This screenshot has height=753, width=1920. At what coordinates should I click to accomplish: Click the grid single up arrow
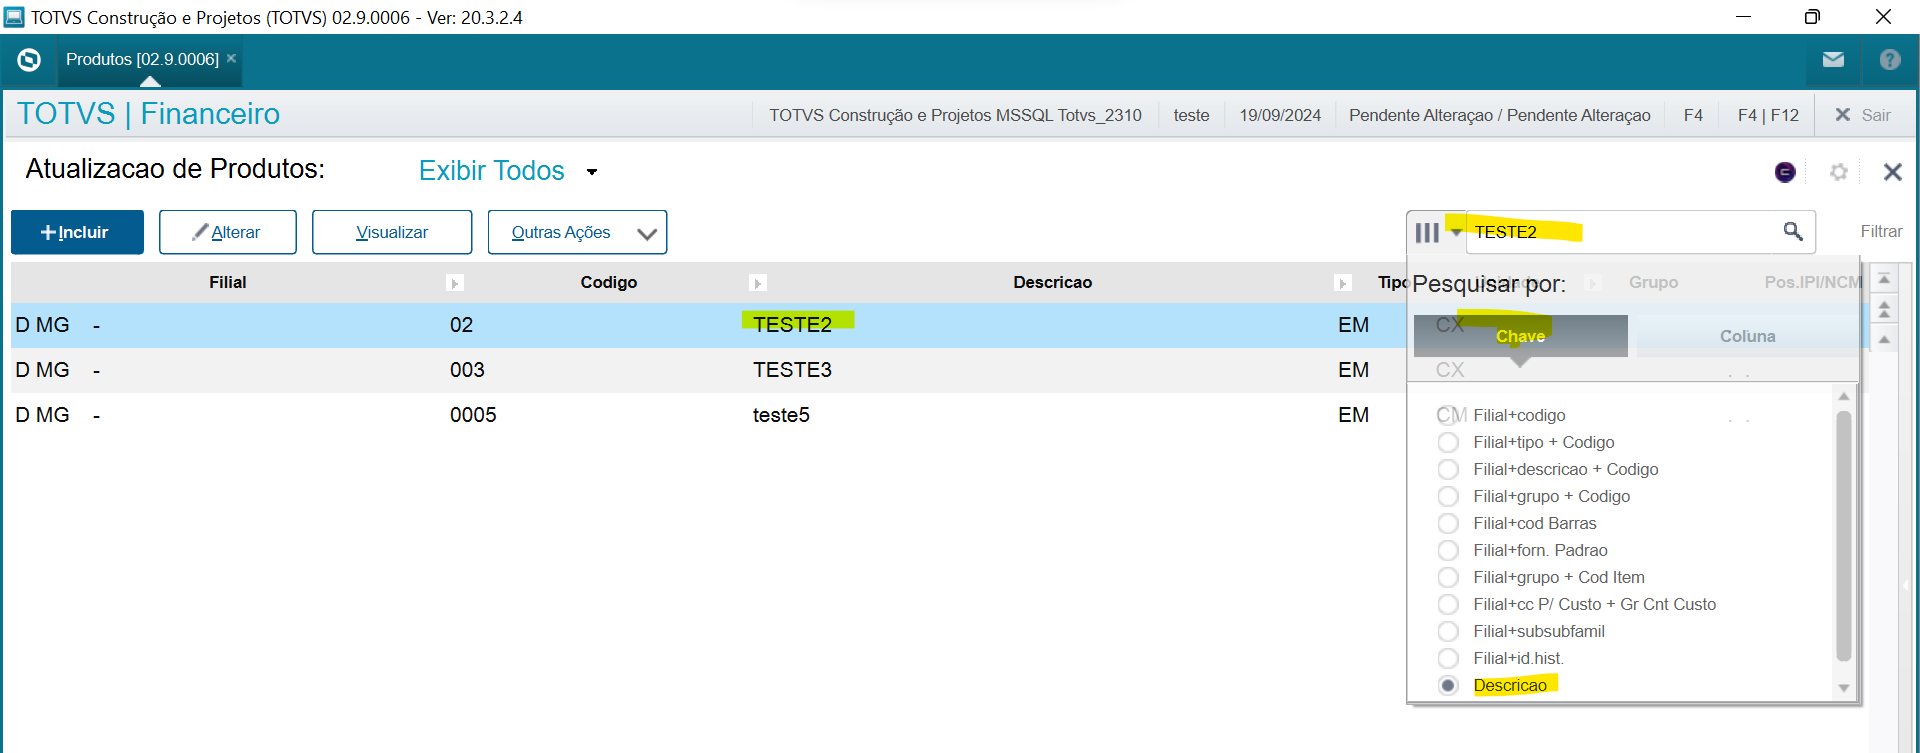[x=1884, y=339]
